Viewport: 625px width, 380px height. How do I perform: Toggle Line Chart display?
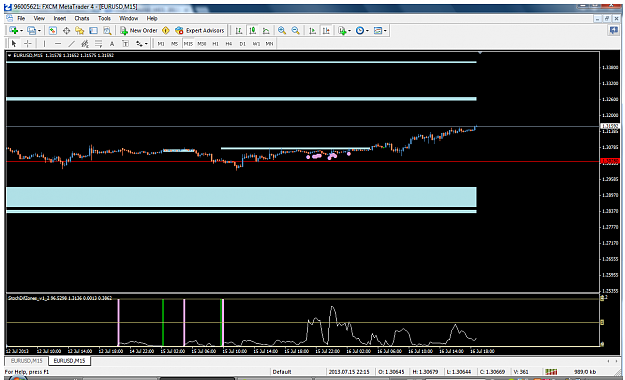click(266, 31)
